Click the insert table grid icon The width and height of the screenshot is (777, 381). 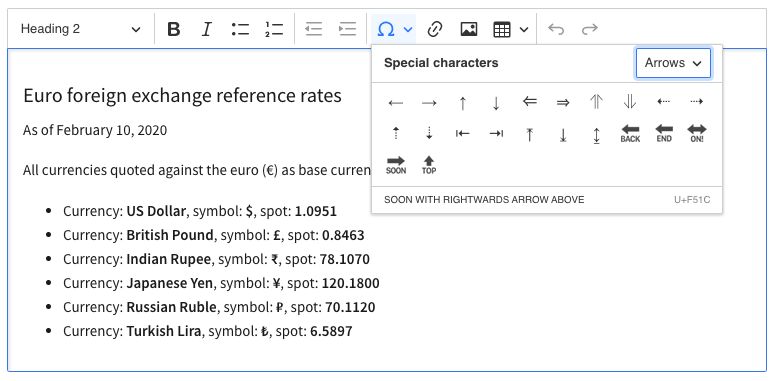pyautogui.click(x=501, y=29)
